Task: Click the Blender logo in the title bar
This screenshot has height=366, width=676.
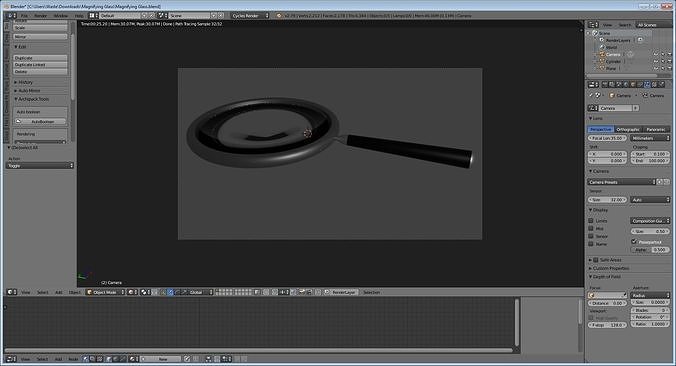Action: tap(6, 6)
